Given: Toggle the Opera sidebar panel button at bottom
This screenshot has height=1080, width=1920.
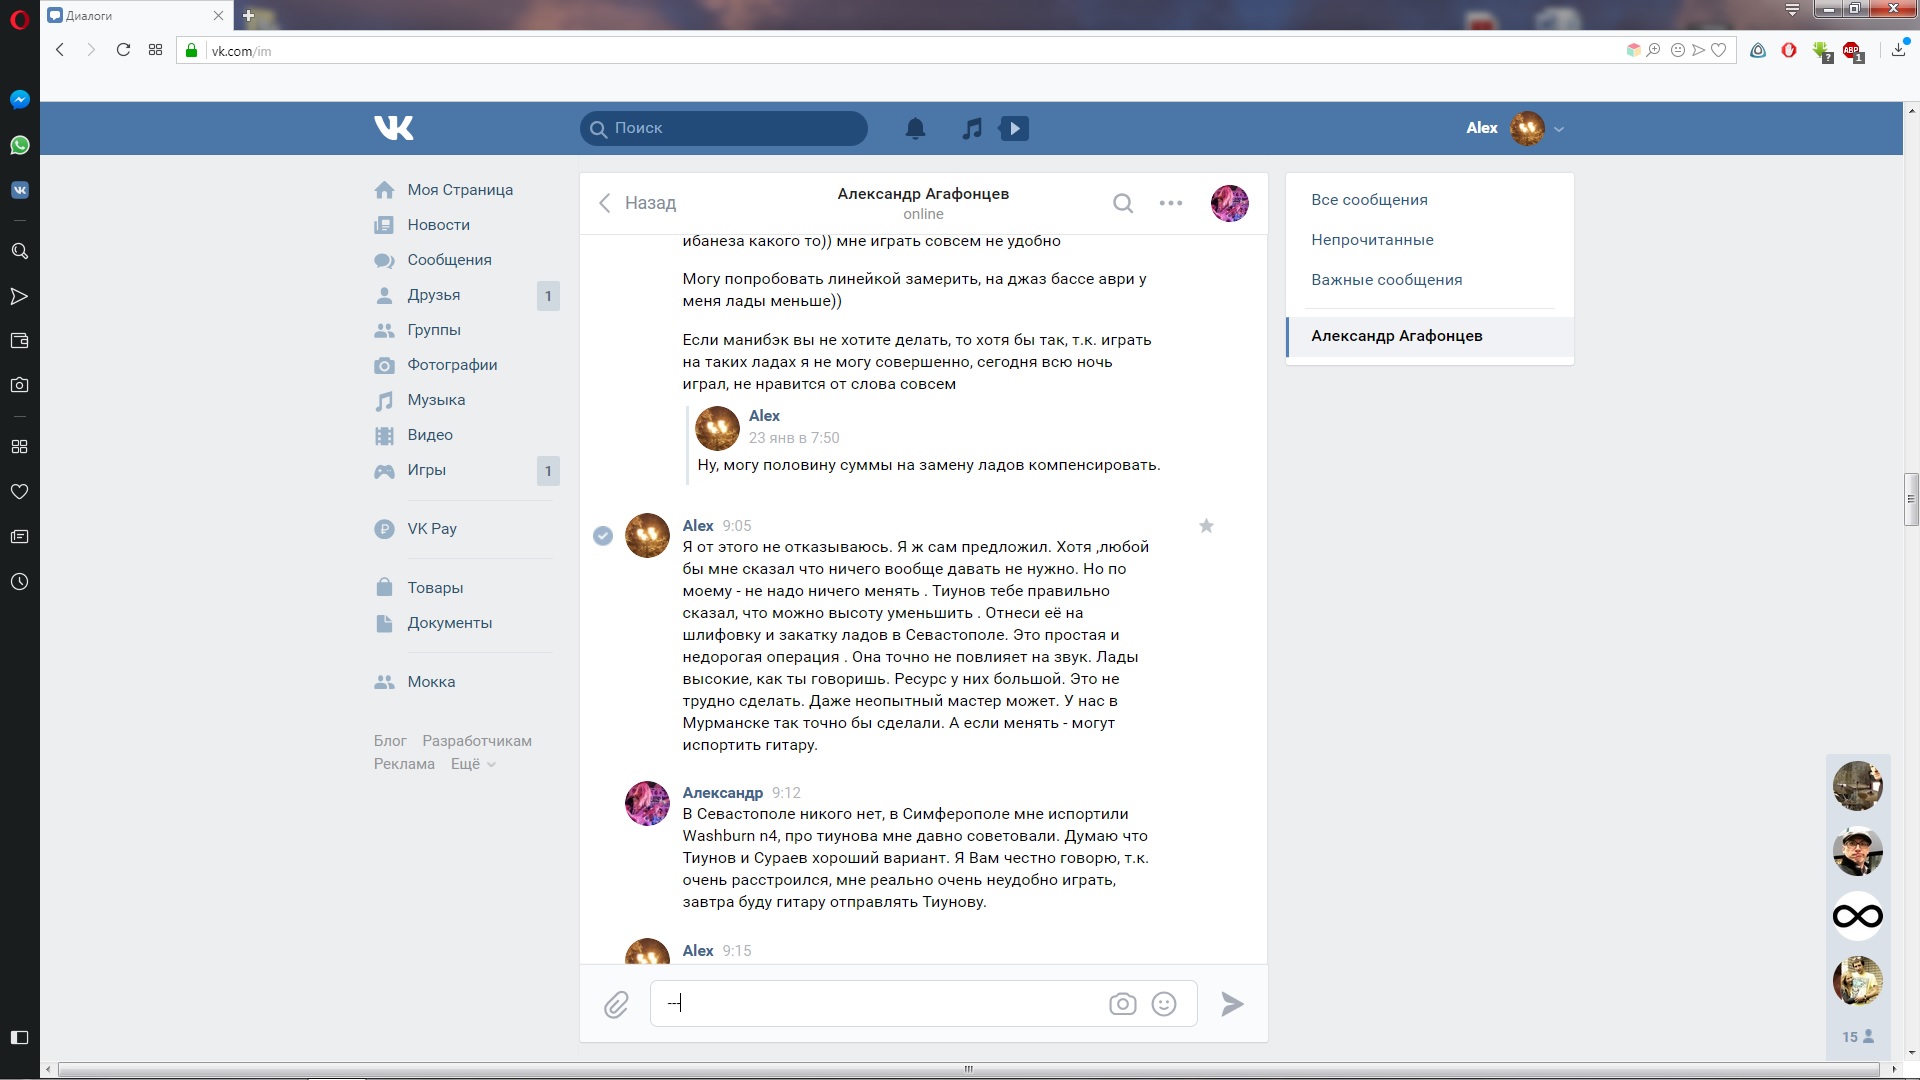Looking at the screenshot, I should click(x=19, y=1037).
